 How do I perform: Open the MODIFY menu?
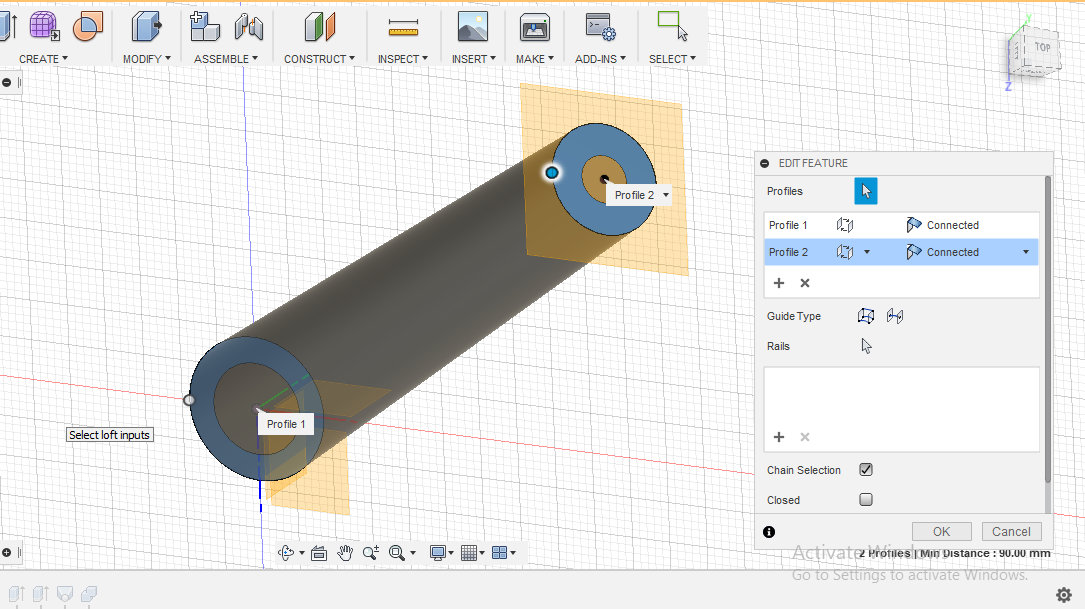click(147, 59)
